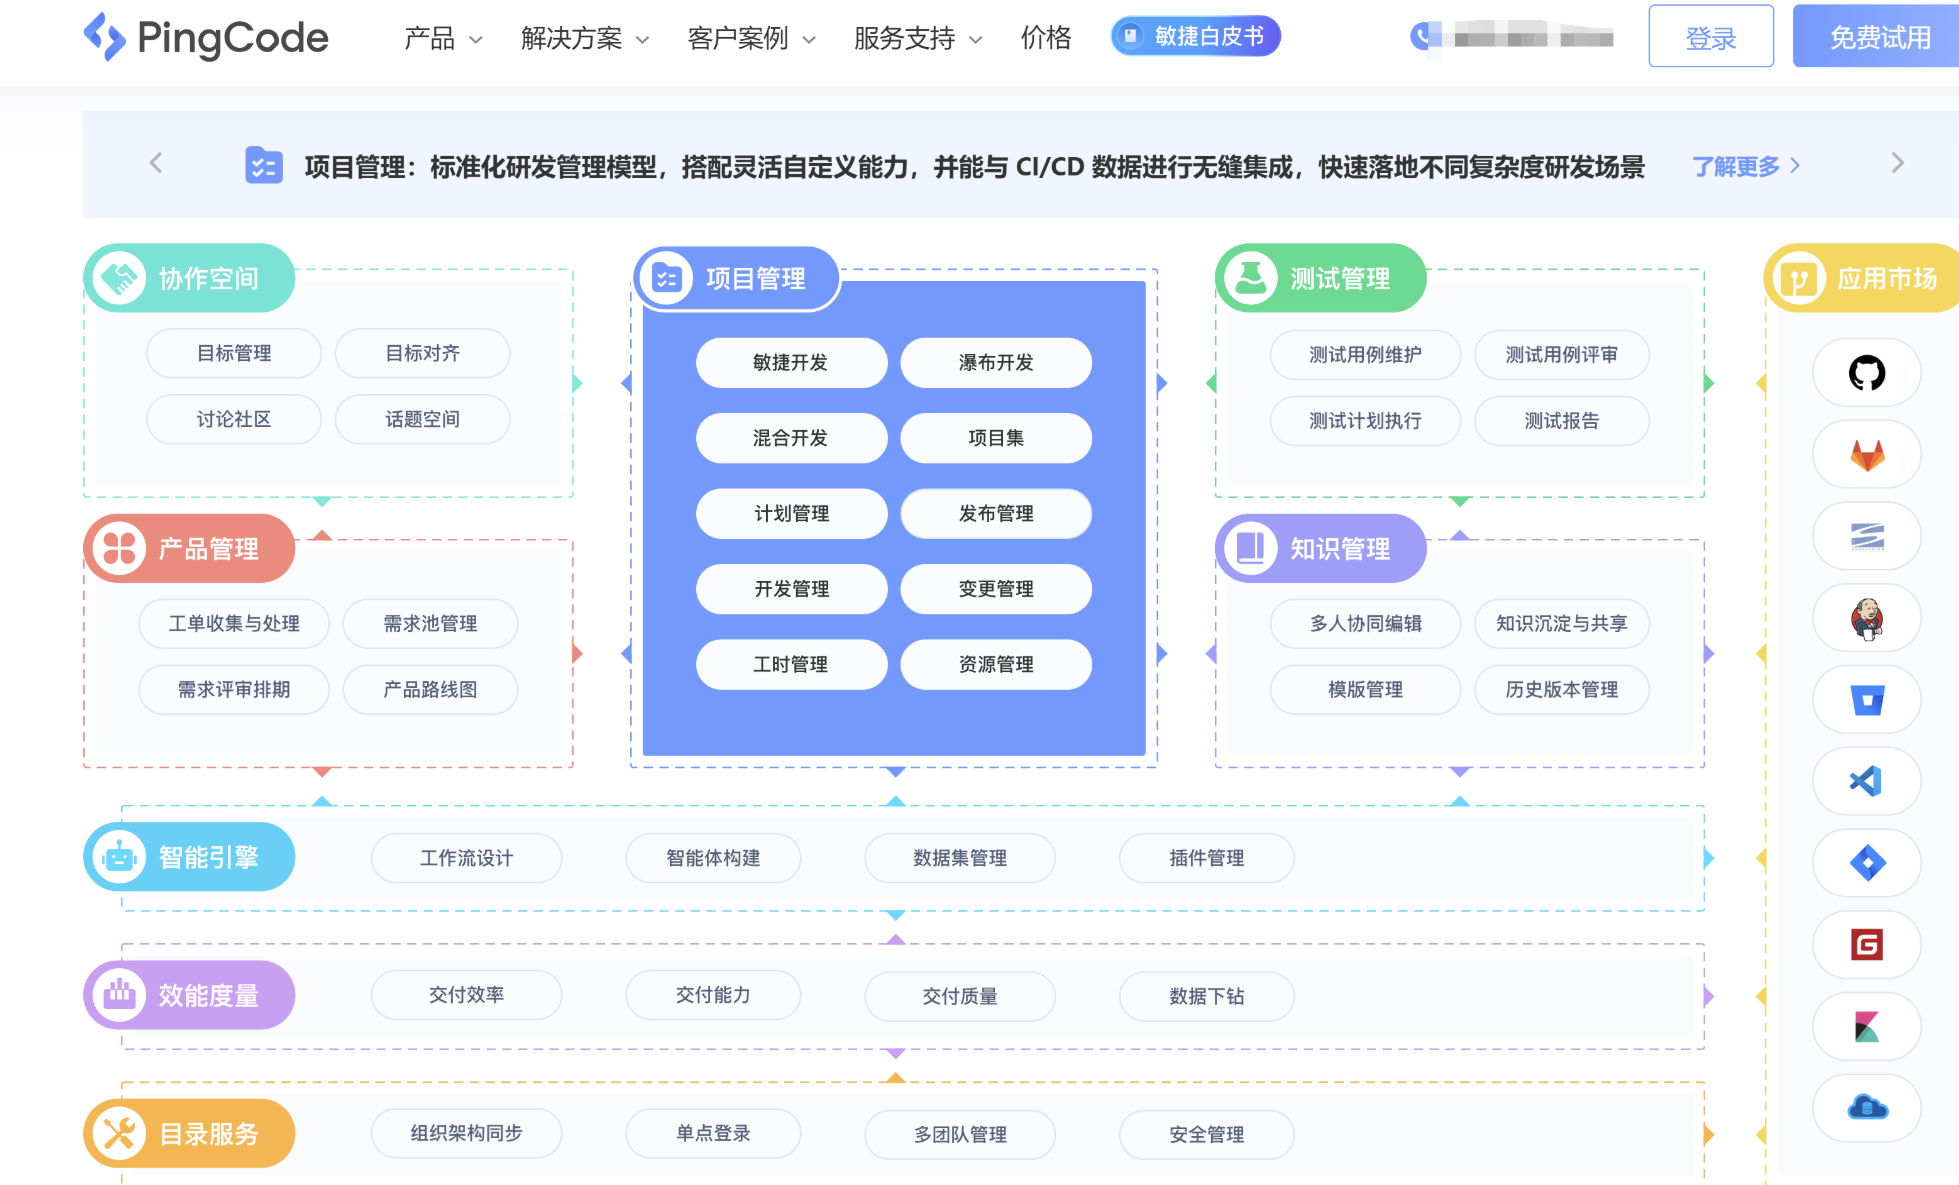Screen dimensions: 1959x1185
Task: Open the 解决方案 dropdown
Action: pyautogui.click(x=583, y=38)
